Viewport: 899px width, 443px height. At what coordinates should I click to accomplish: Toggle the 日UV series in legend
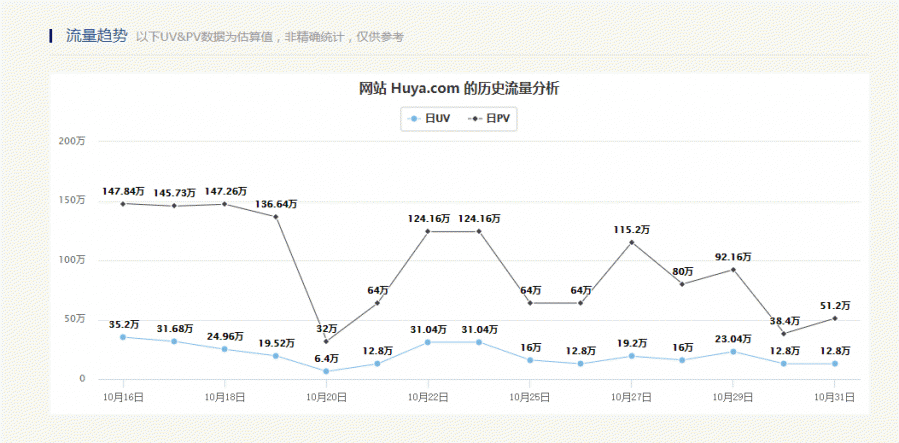429,119
